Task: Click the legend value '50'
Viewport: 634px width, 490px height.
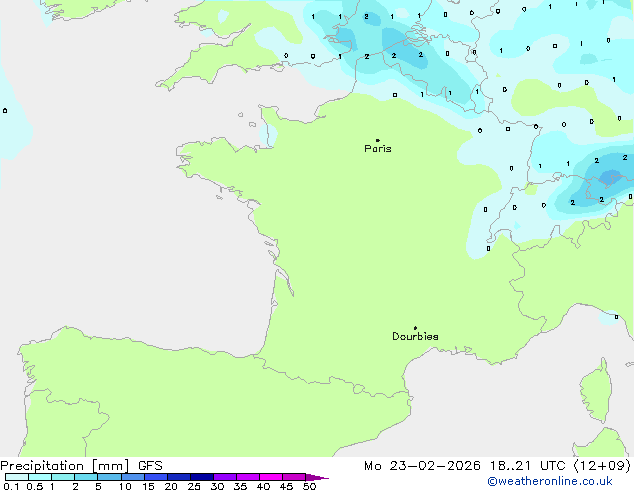Action: tap(310, 486)
